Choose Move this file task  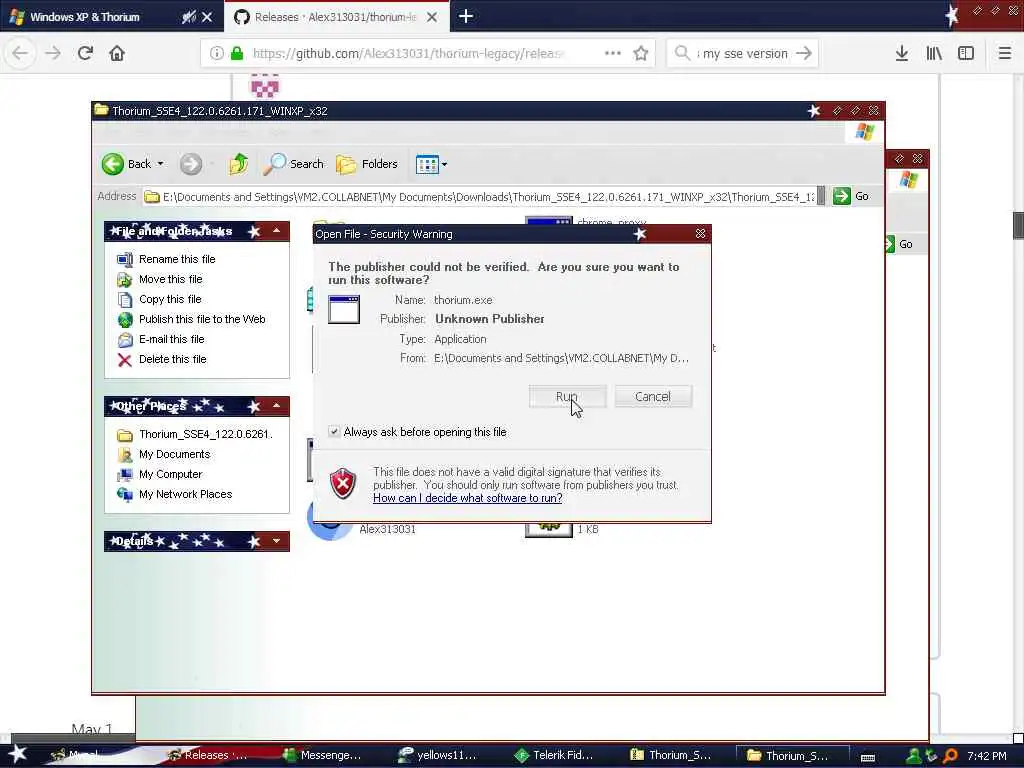(x=170, y=279)
